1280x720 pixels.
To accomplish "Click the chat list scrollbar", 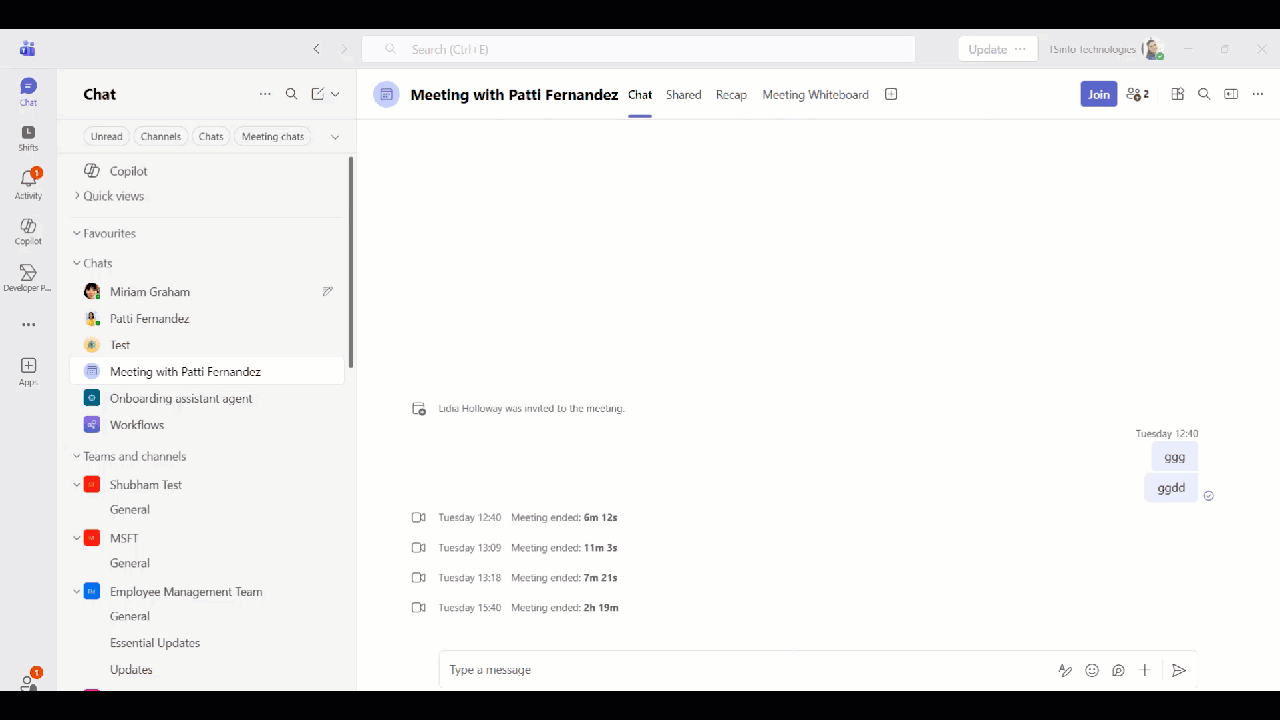I will 351,262.
